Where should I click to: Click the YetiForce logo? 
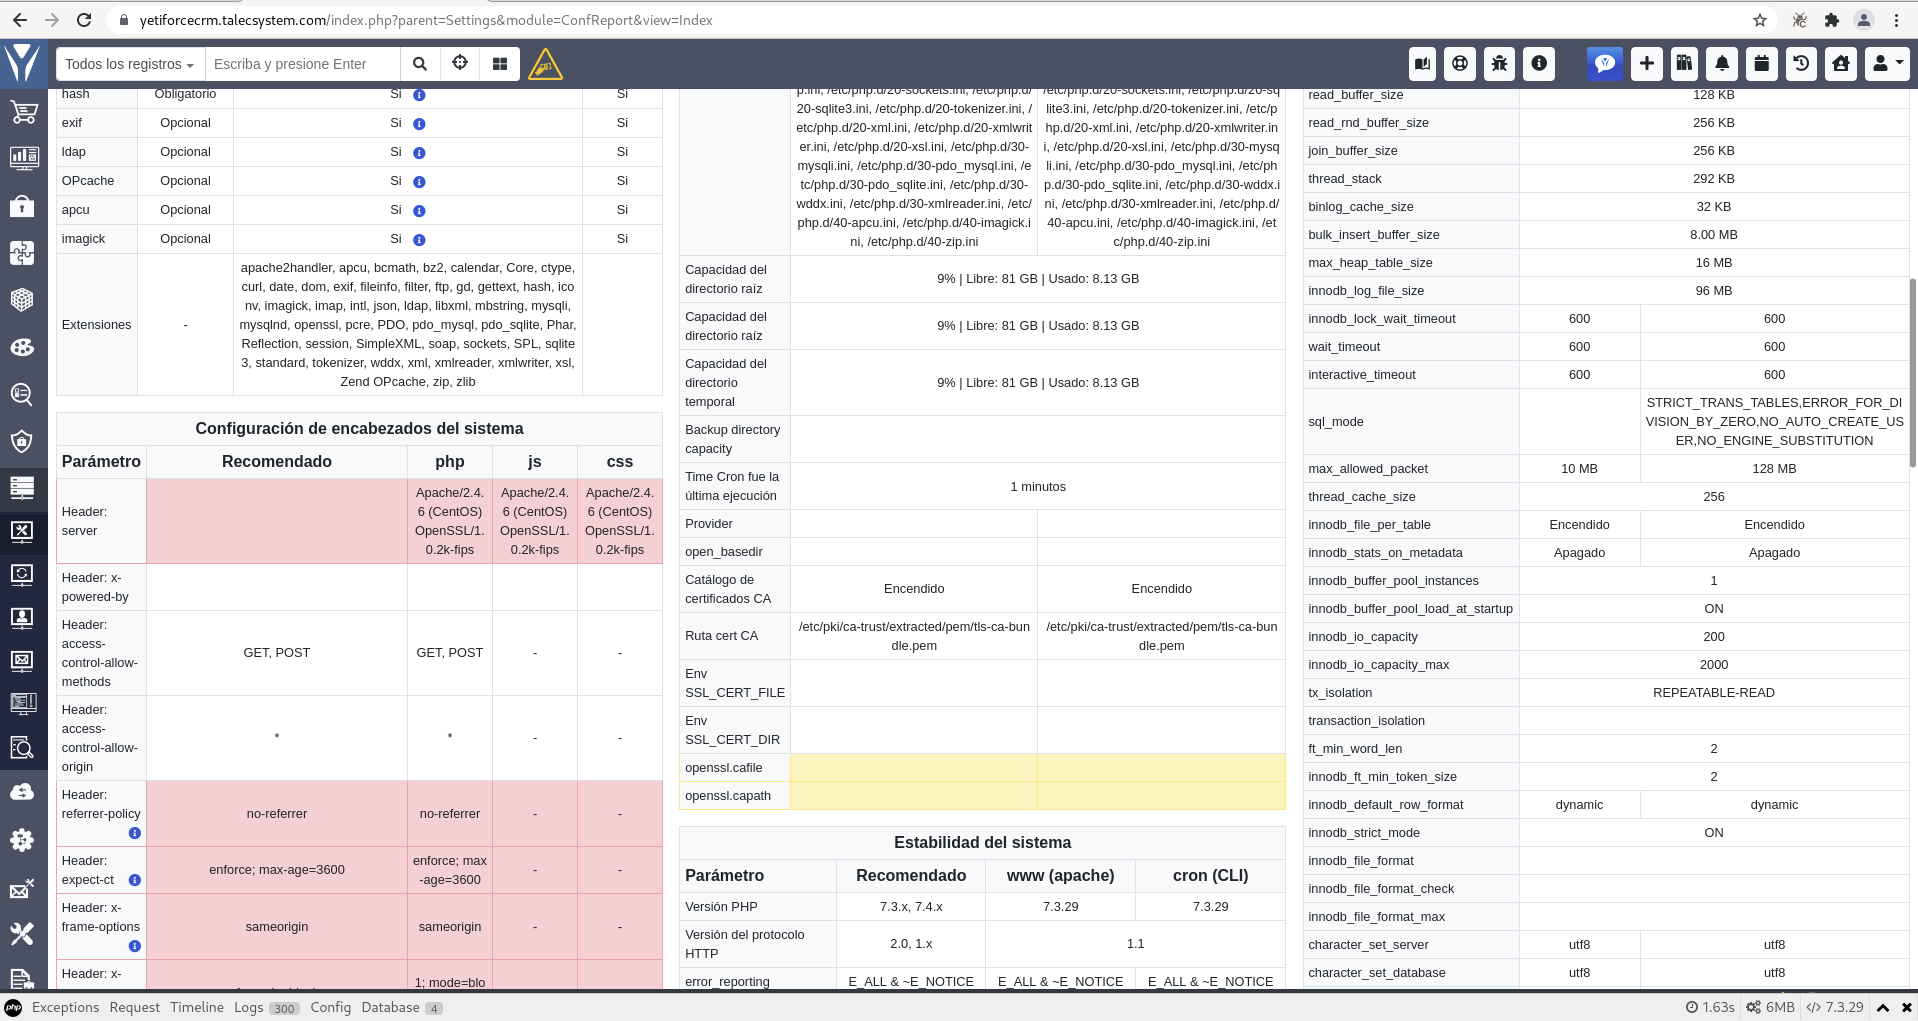(23, 64)
